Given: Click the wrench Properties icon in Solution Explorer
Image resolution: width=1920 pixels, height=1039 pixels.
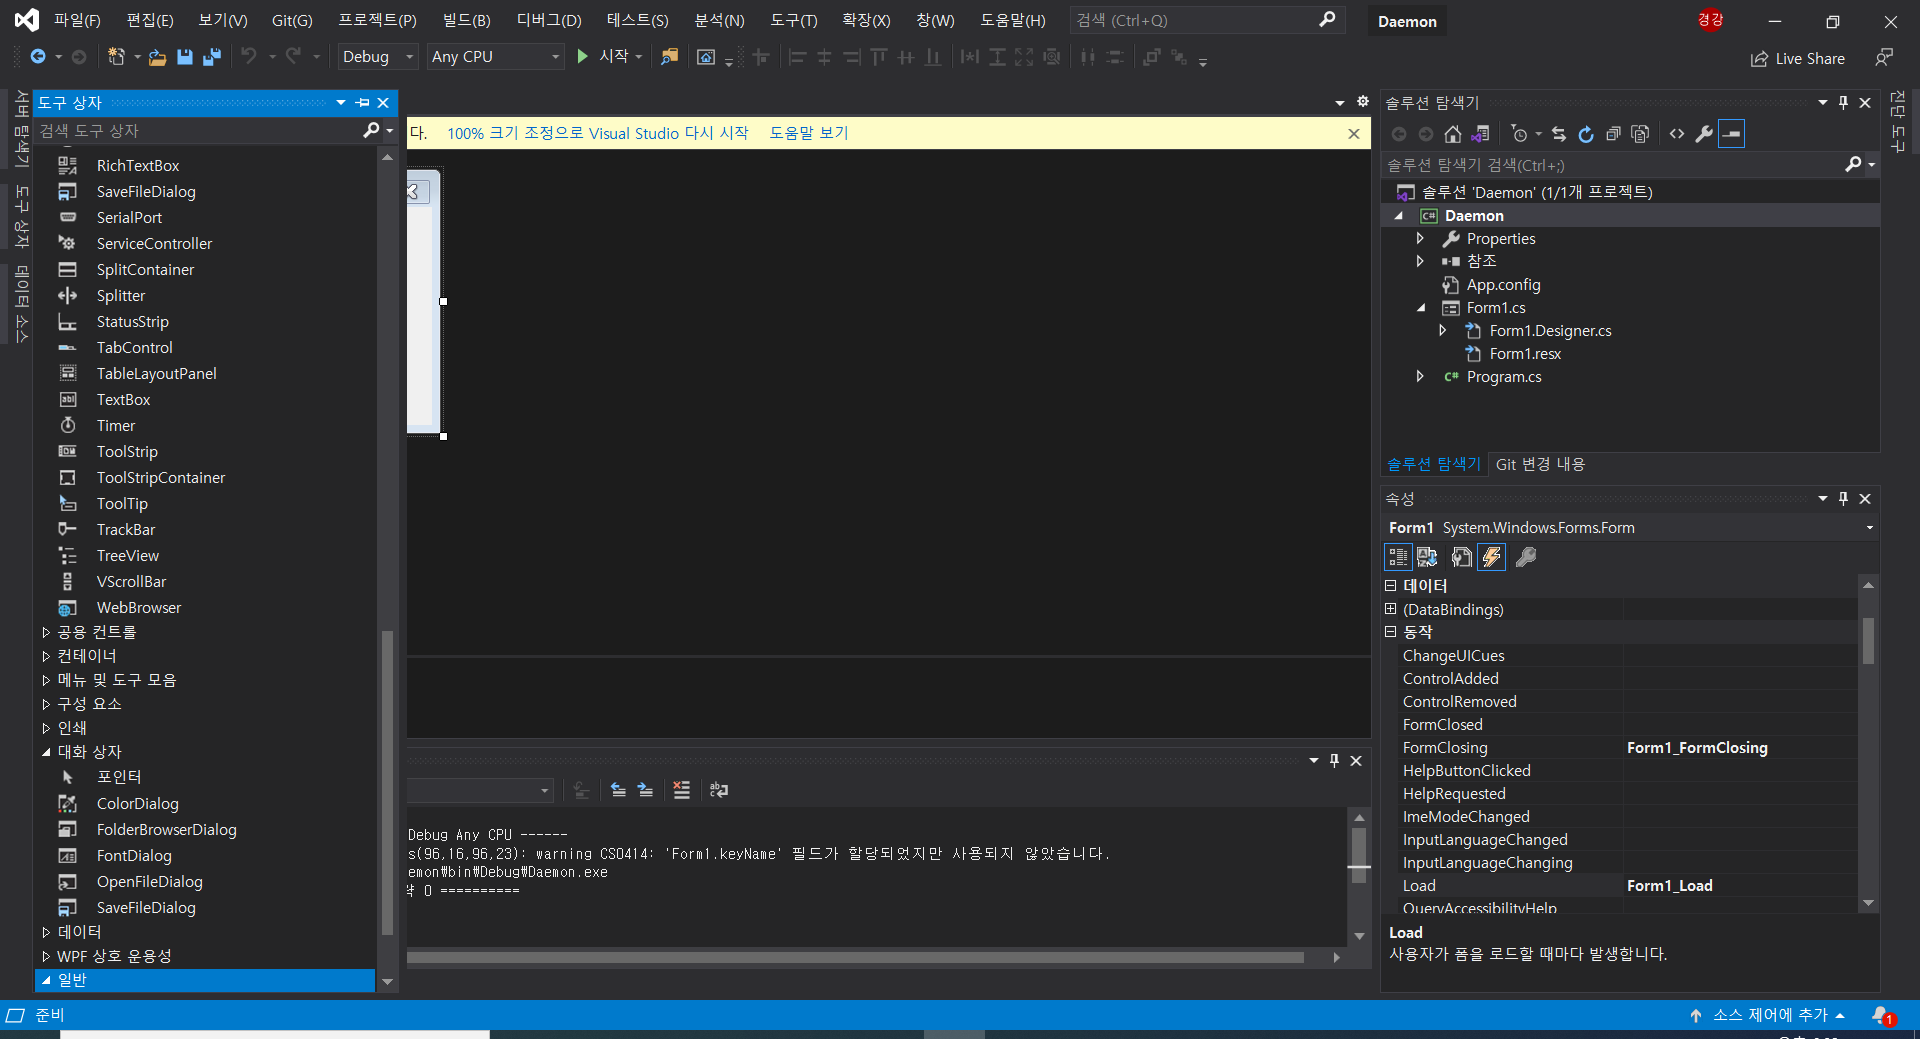Looking at the screenshot, I should pyautogui.click(x=1704, y=134).
